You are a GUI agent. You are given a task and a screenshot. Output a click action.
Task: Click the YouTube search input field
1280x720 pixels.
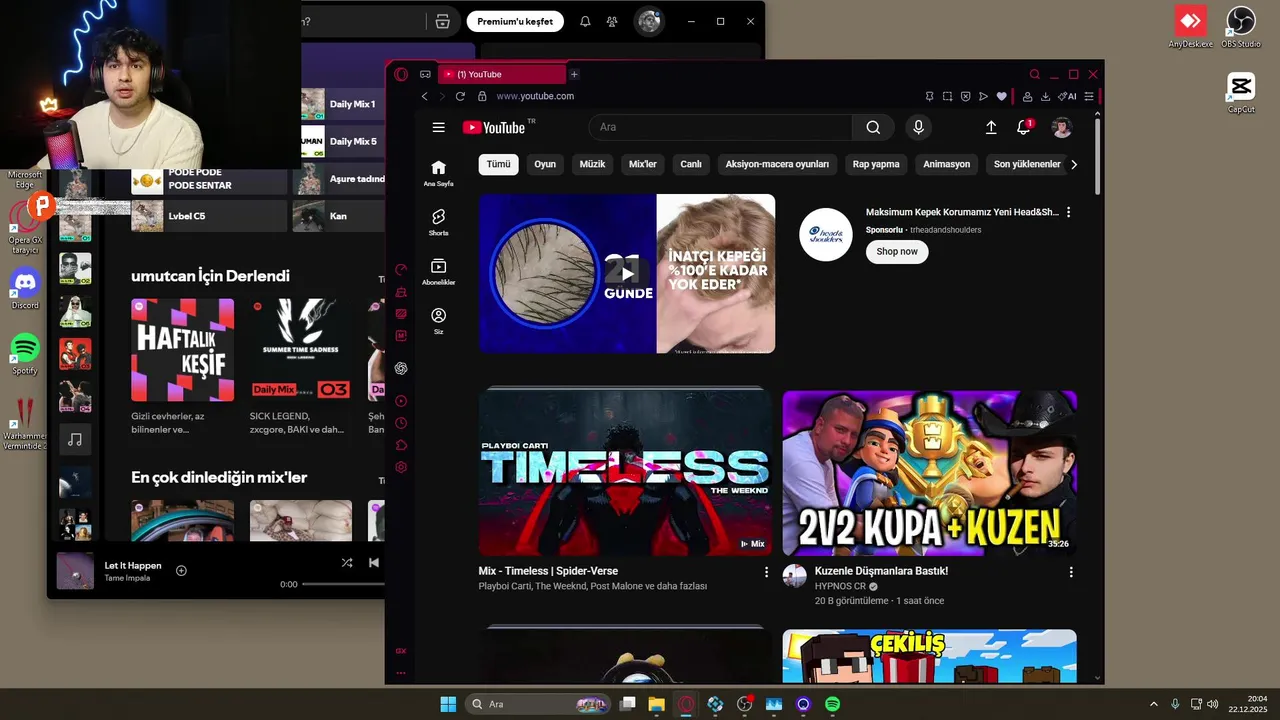coord(720,127)
